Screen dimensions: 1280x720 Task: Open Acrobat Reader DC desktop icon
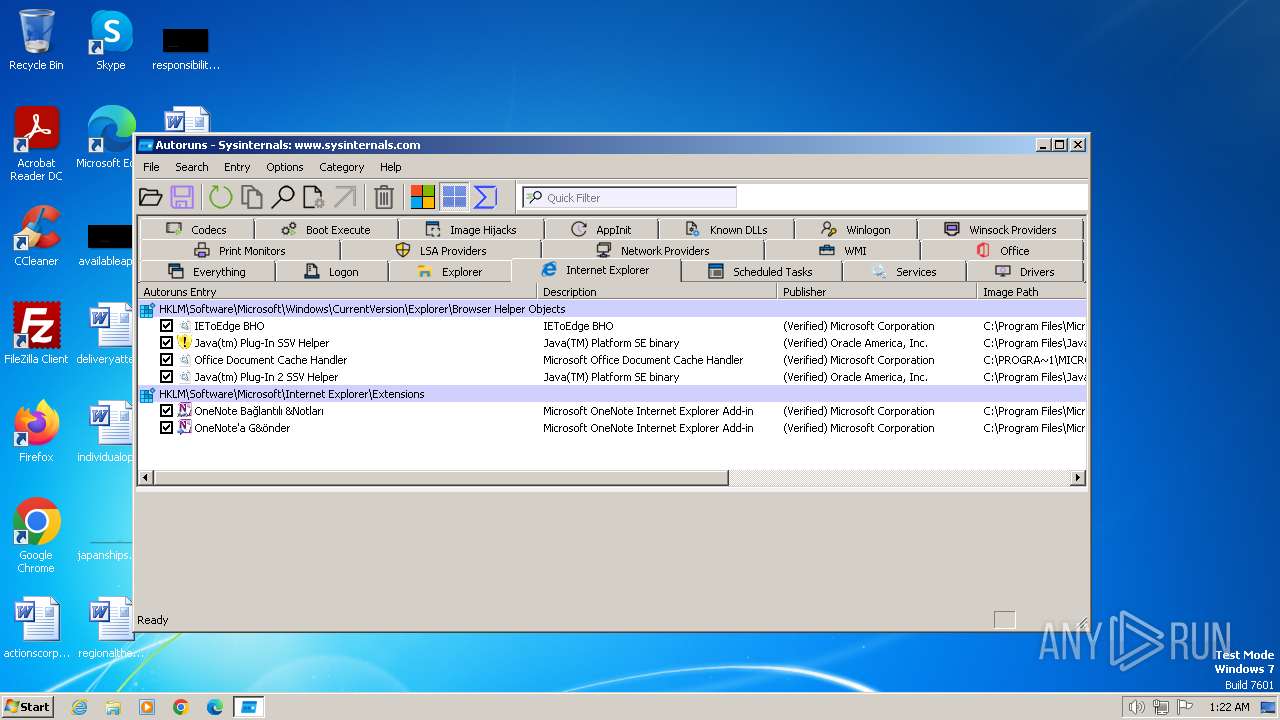click(36, 143)
